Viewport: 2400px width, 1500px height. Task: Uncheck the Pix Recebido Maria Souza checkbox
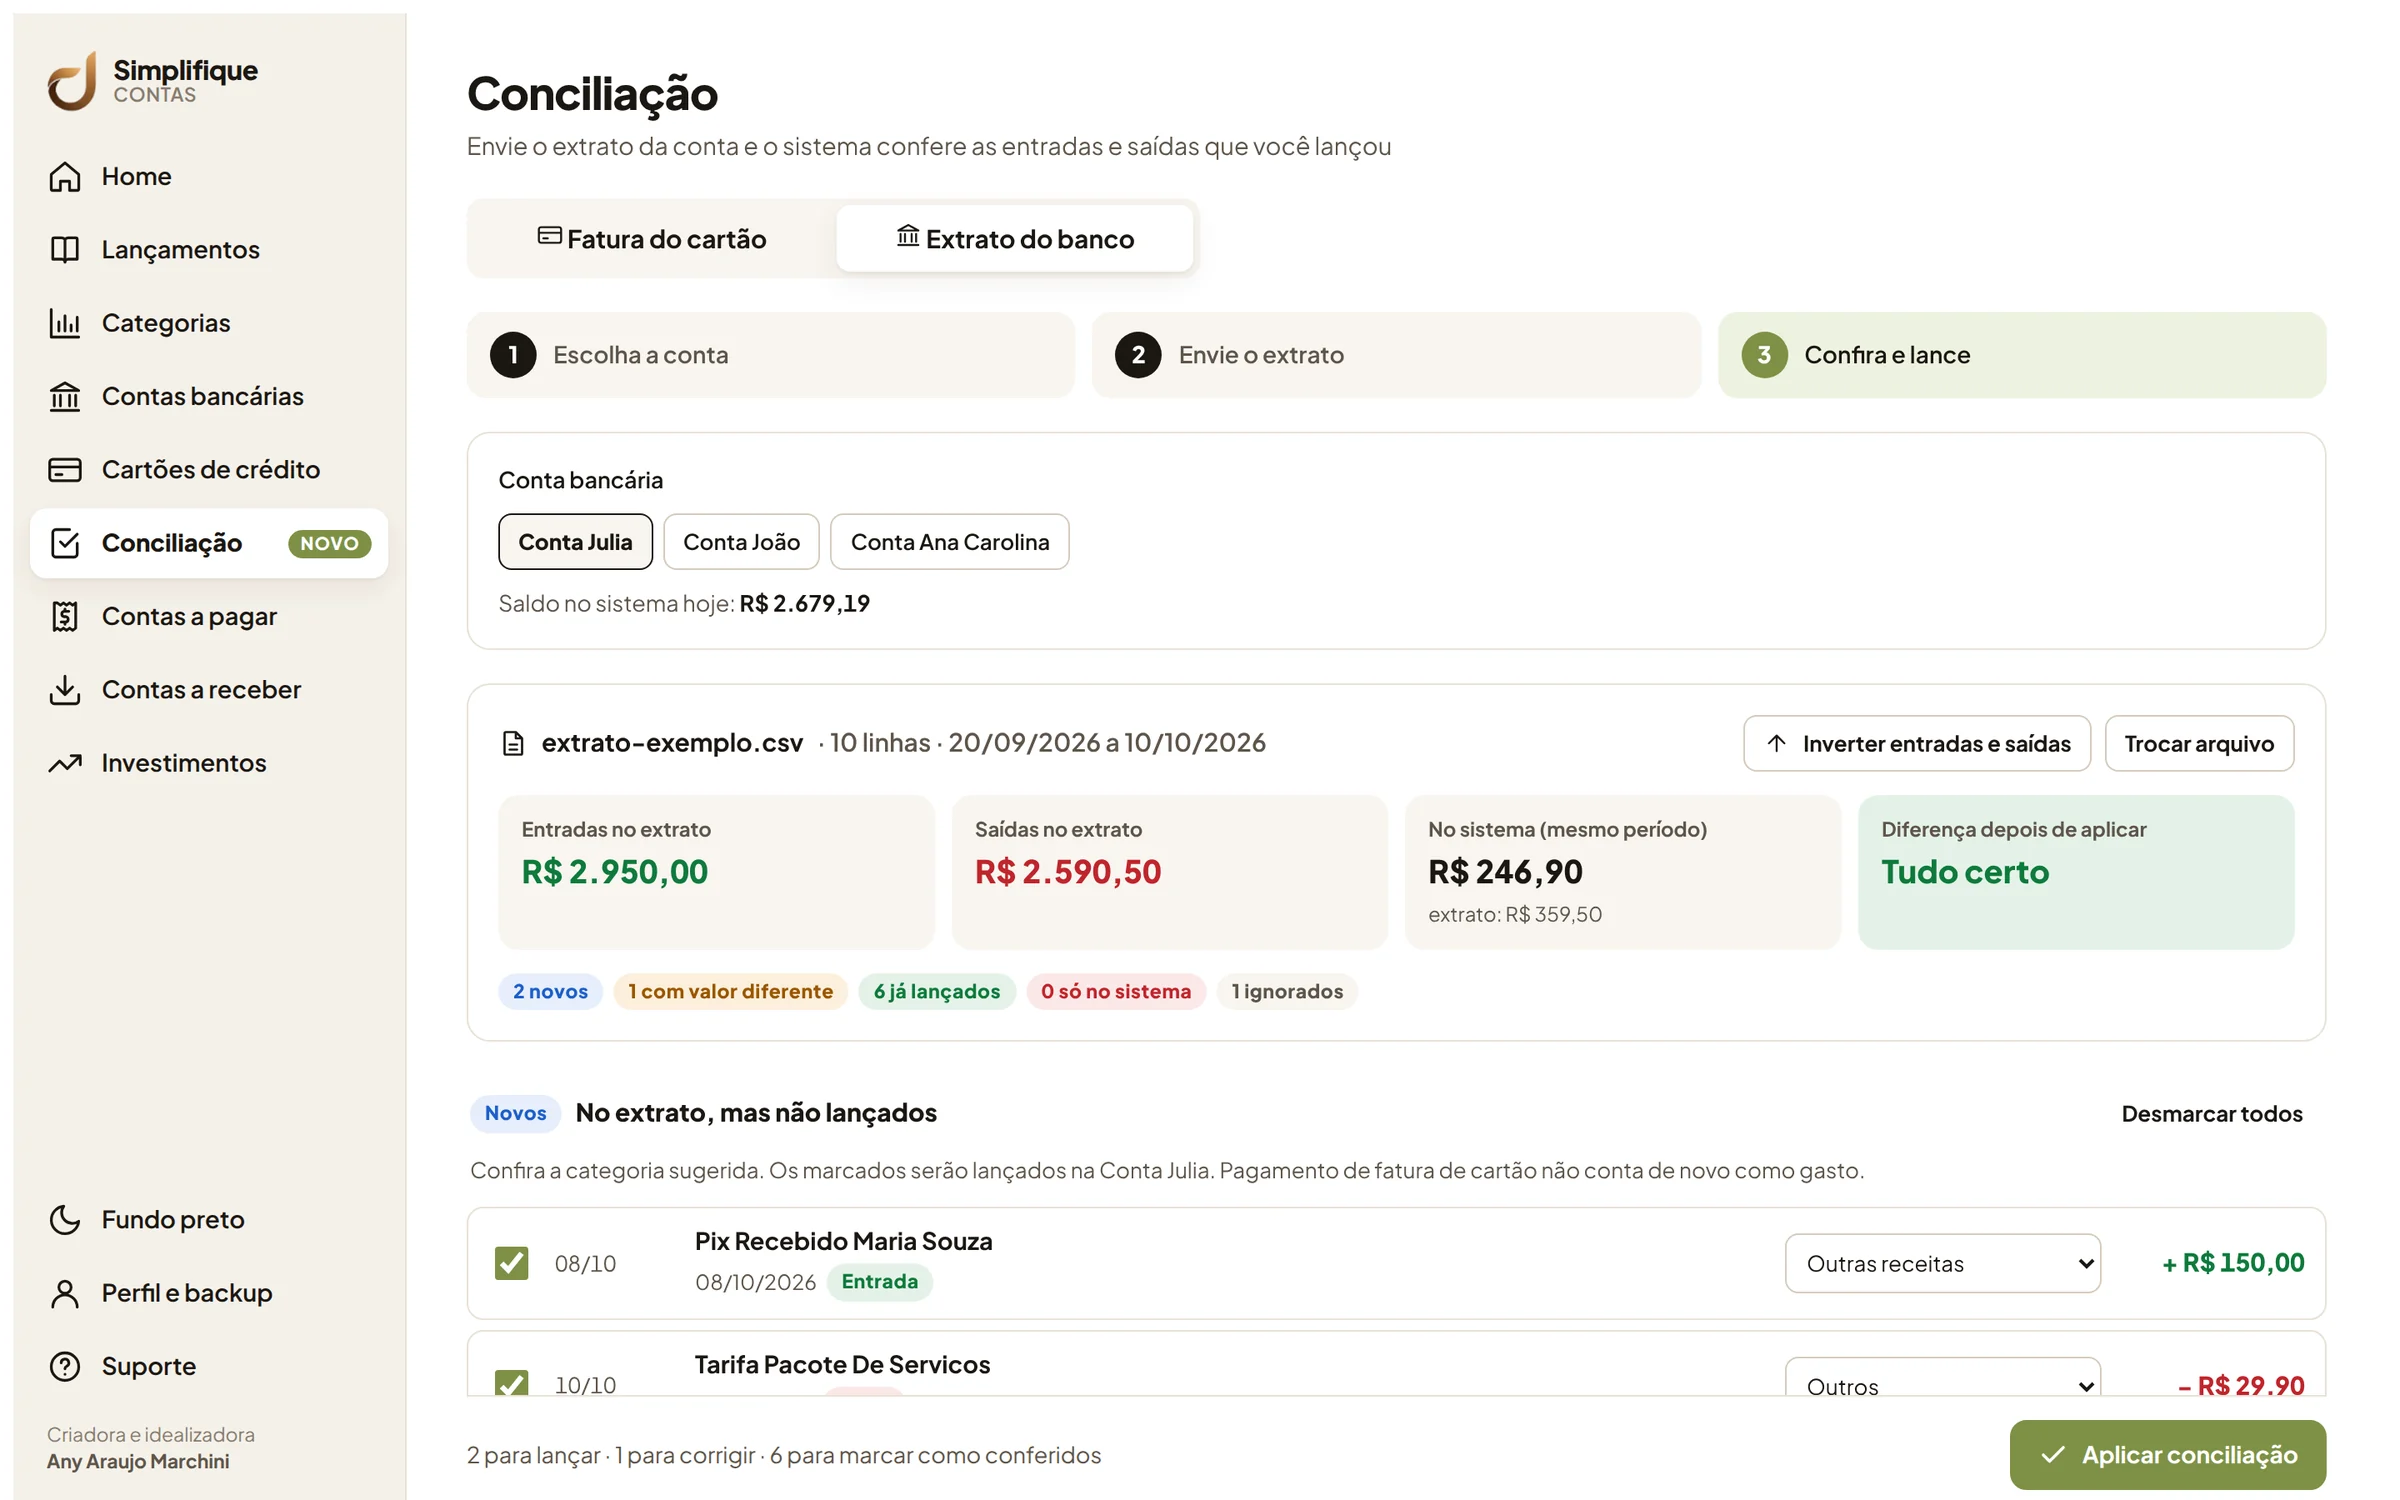[x=512, y=1263]
